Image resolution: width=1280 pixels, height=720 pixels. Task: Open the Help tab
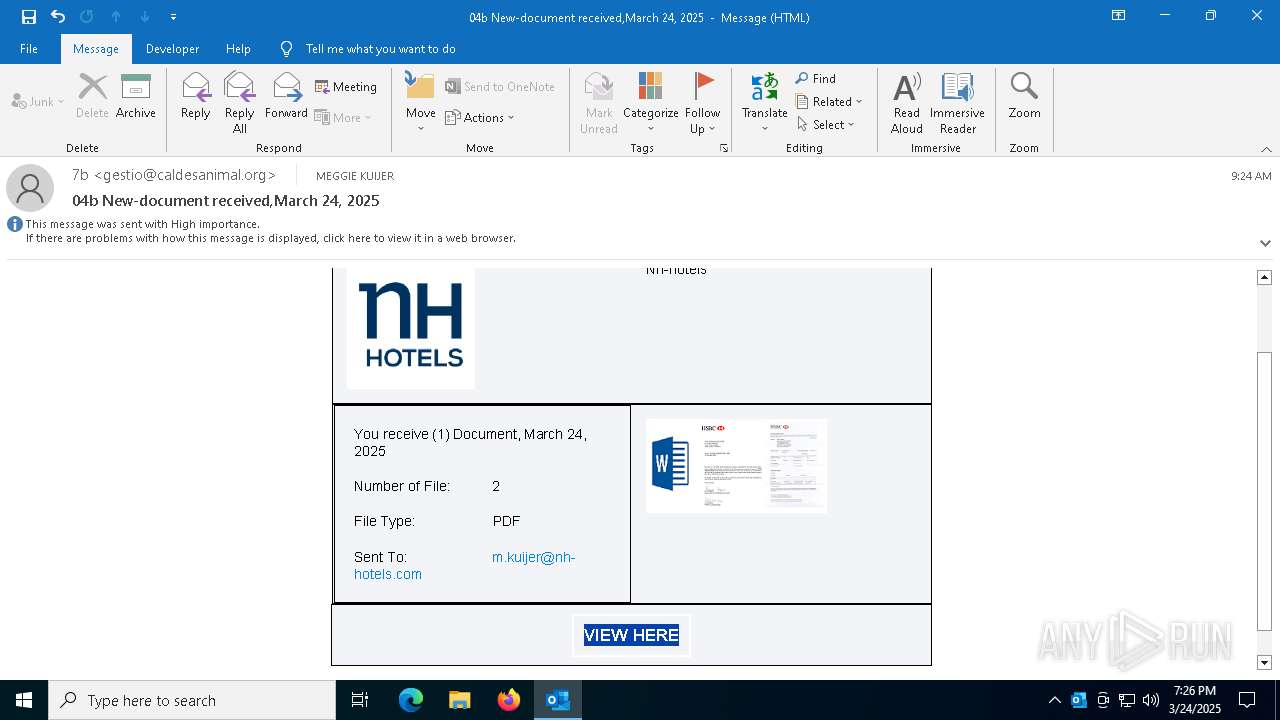click(x=238, y=48)
